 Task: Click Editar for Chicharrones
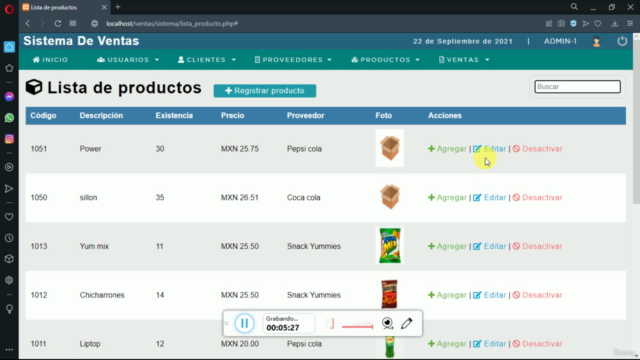pos(489,295)
